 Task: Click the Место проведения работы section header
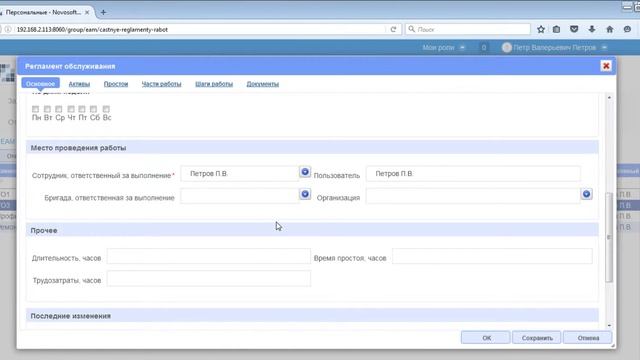pyautogui.click(x=312, y=148)
